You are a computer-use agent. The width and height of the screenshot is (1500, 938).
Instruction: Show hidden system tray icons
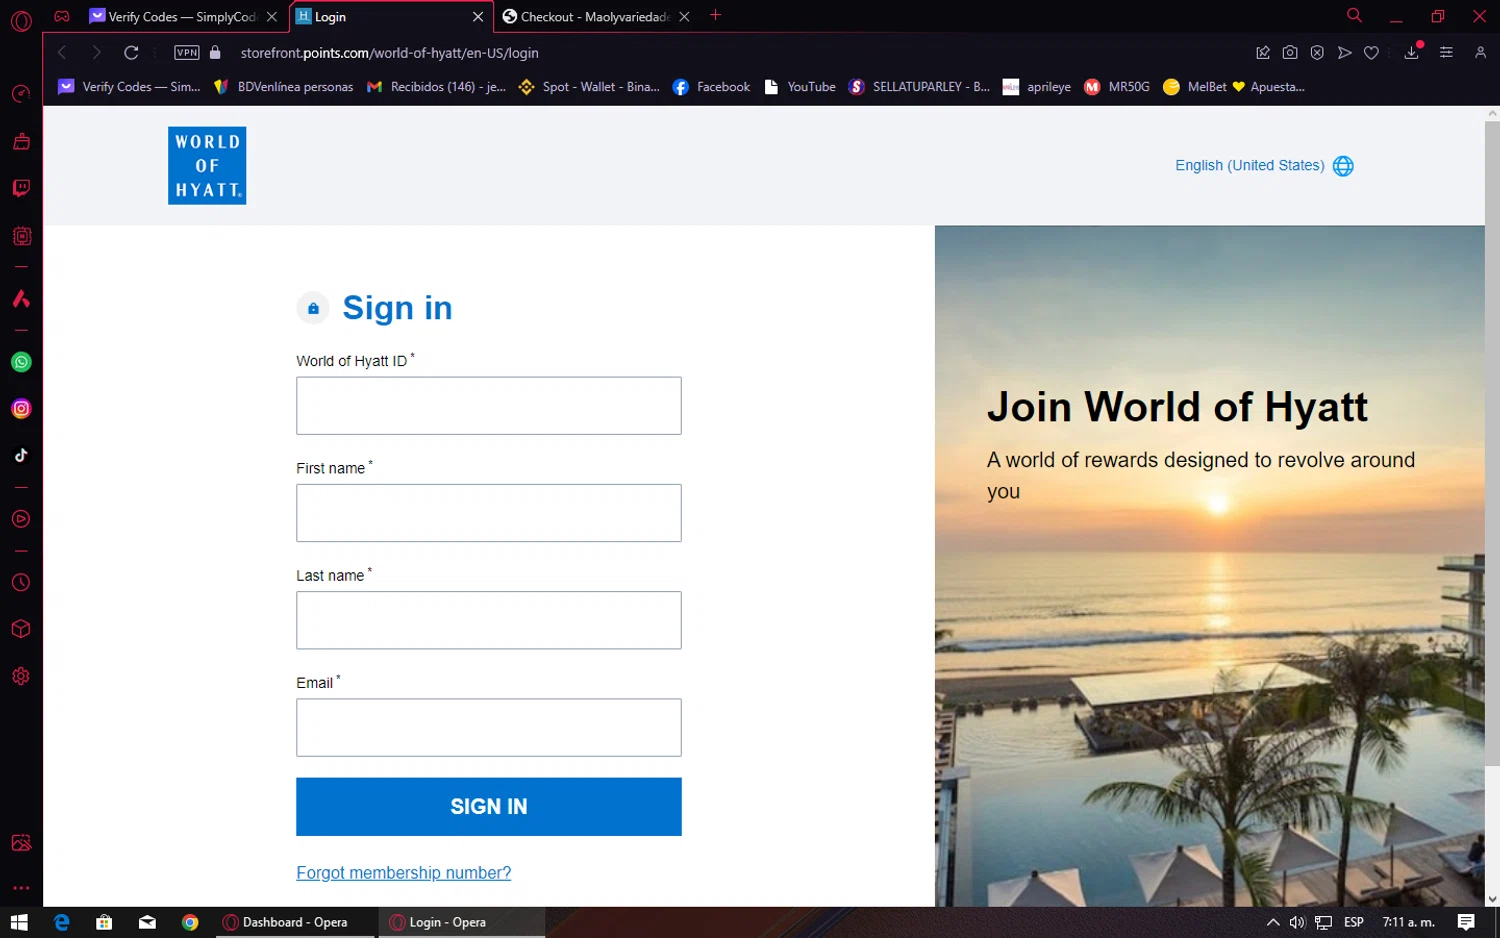tap(1273, 922)
